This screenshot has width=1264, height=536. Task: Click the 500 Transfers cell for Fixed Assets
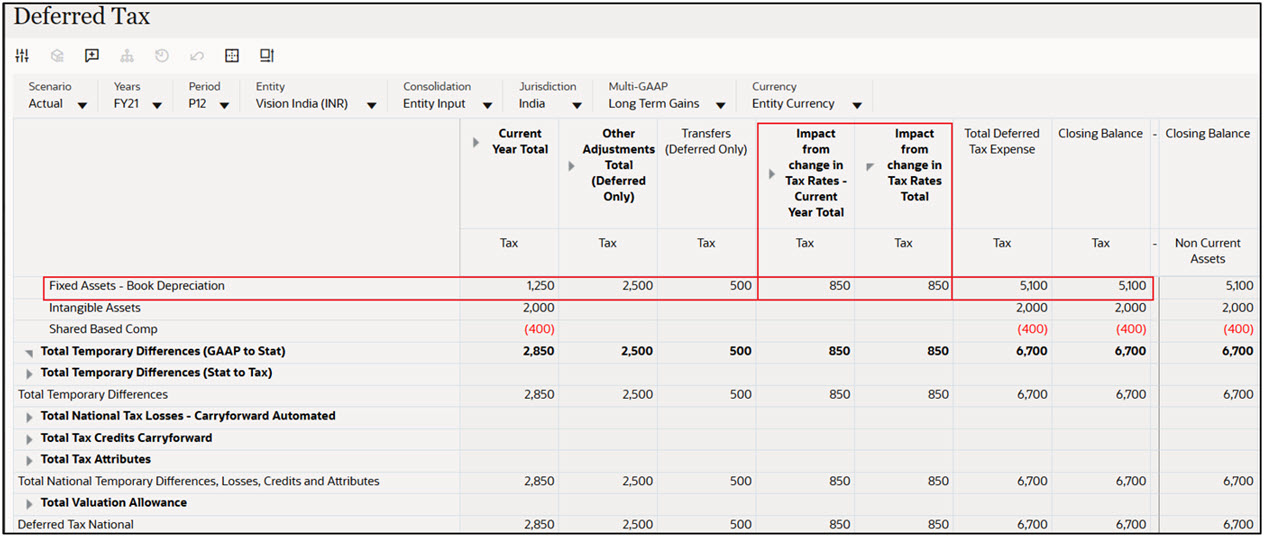coord(707,286)
